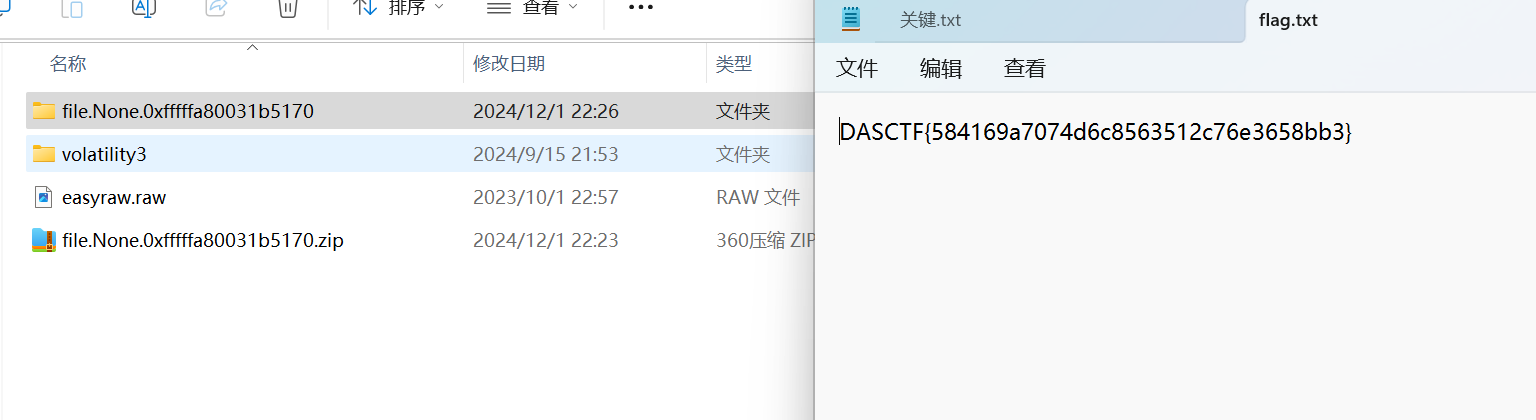Click the volatility3 folder icon
The height and width of the screenshot is (420, 1536).
point(43,154)
